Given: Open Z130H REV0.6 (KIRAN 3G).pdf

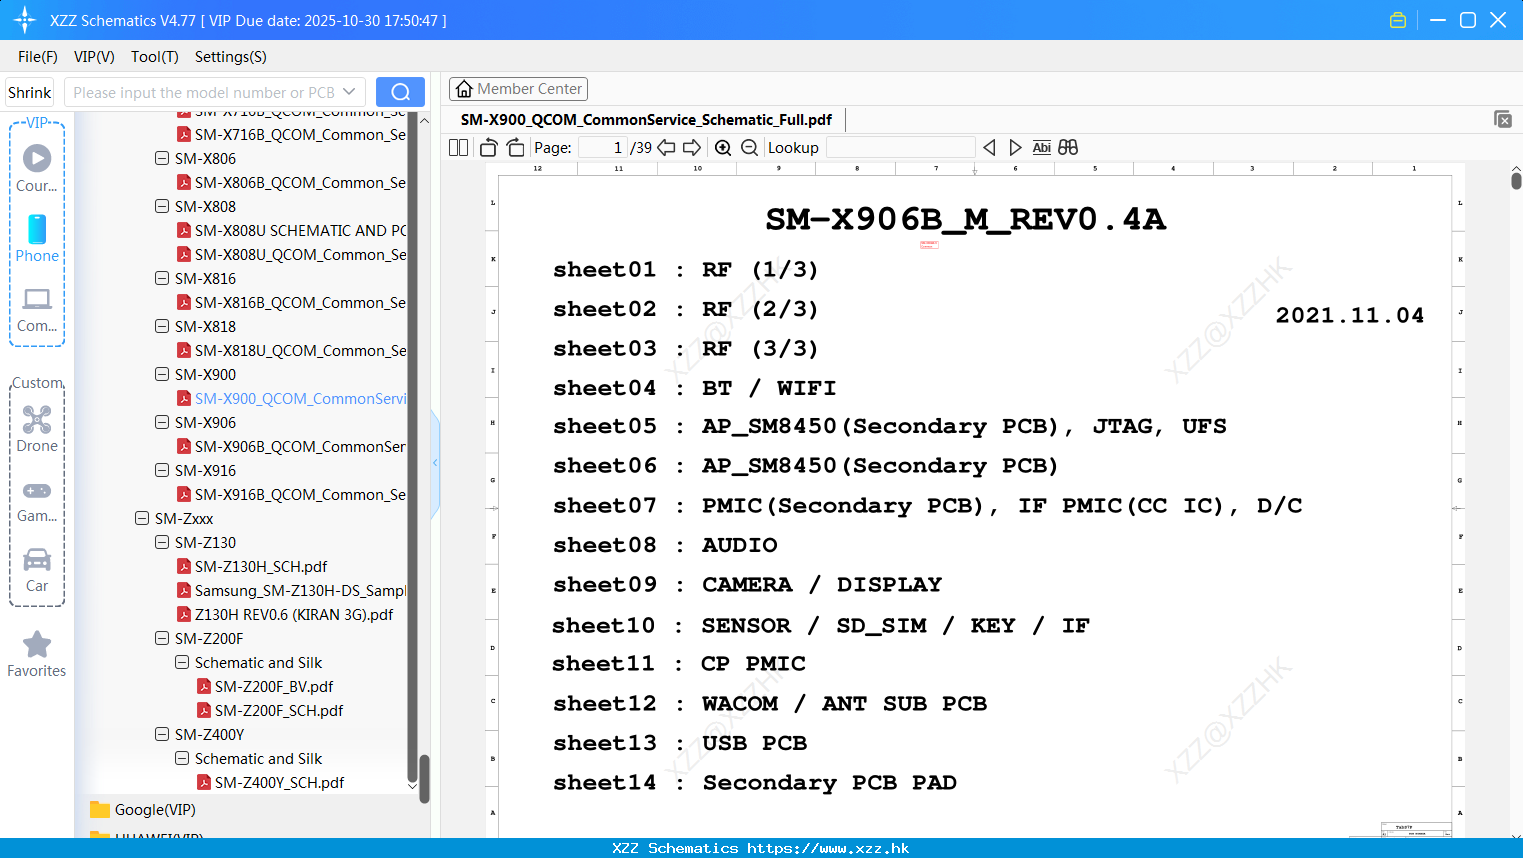Looking at the screenshot, I should coord(294,614).
